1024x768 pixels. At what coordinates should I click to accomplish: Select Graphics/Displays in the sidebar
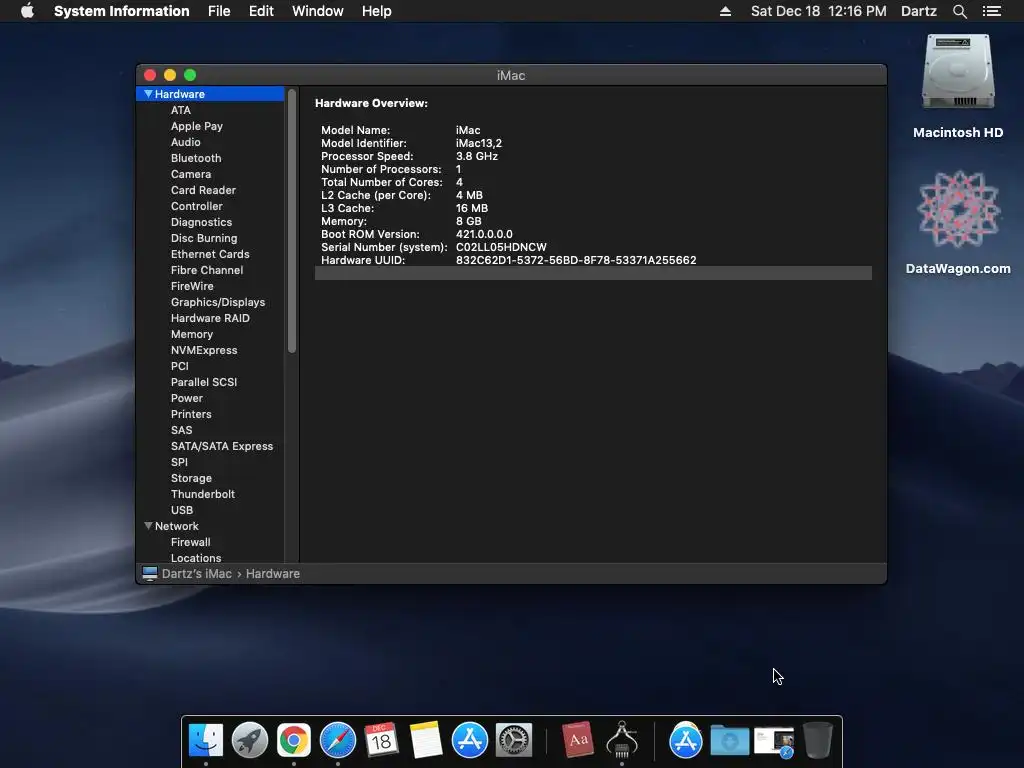(x=217, y=302)
